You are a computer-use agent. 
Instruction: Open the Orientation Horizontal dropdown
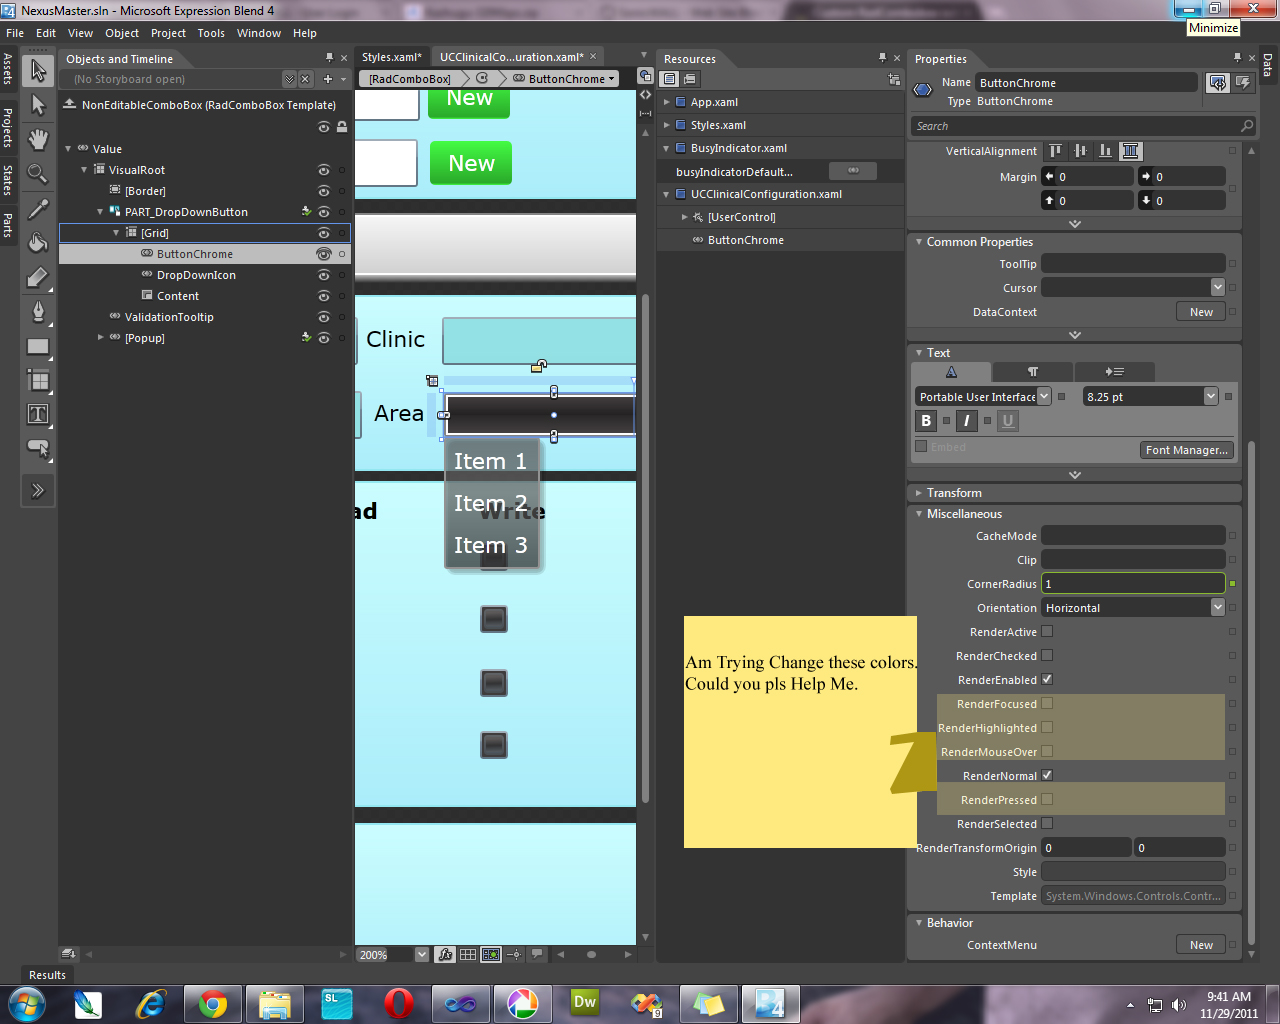[x=1217, y=607]
